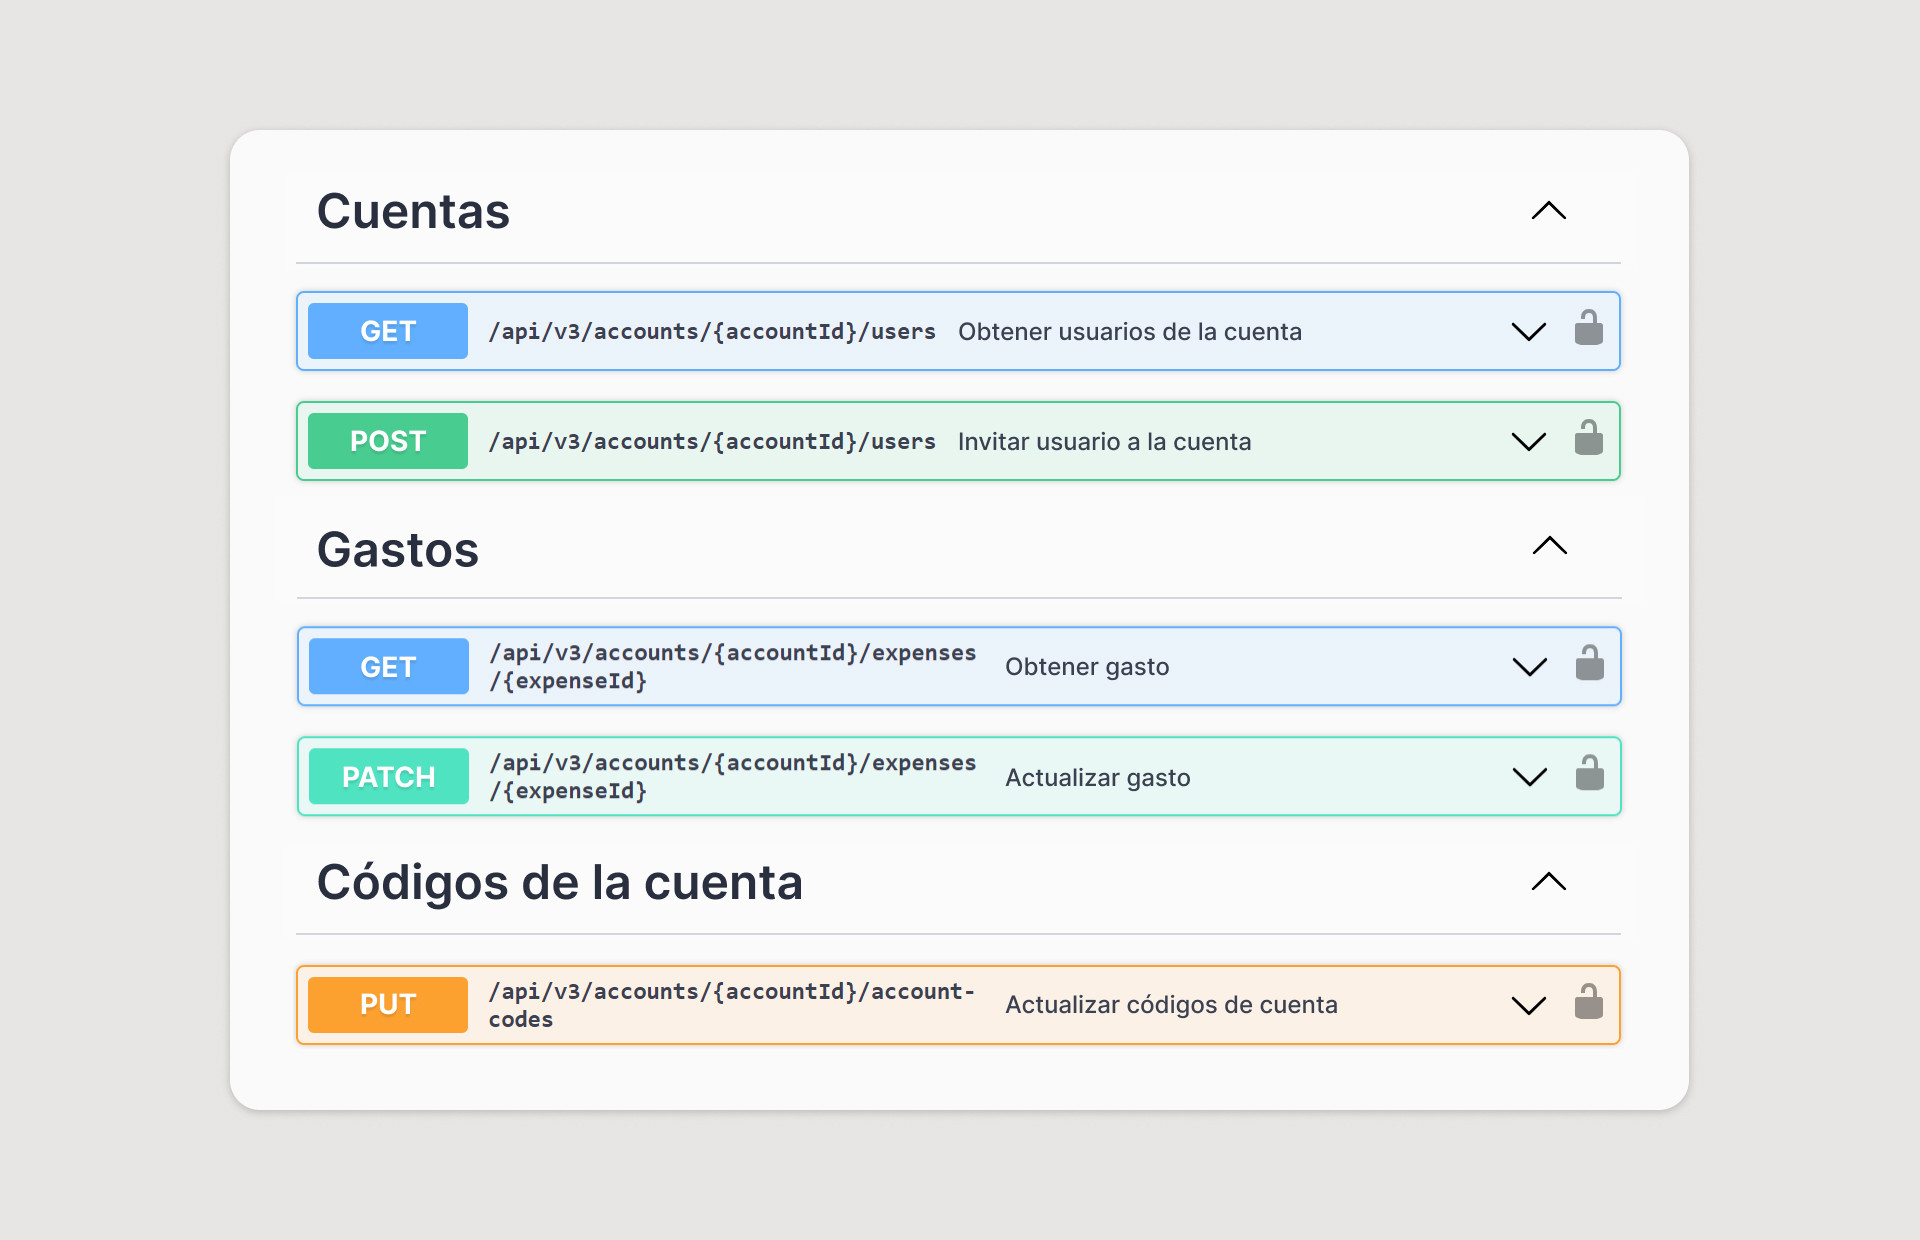
Task: Click the lock icon on GET expenses row
Action: [x=1589, y=663]
